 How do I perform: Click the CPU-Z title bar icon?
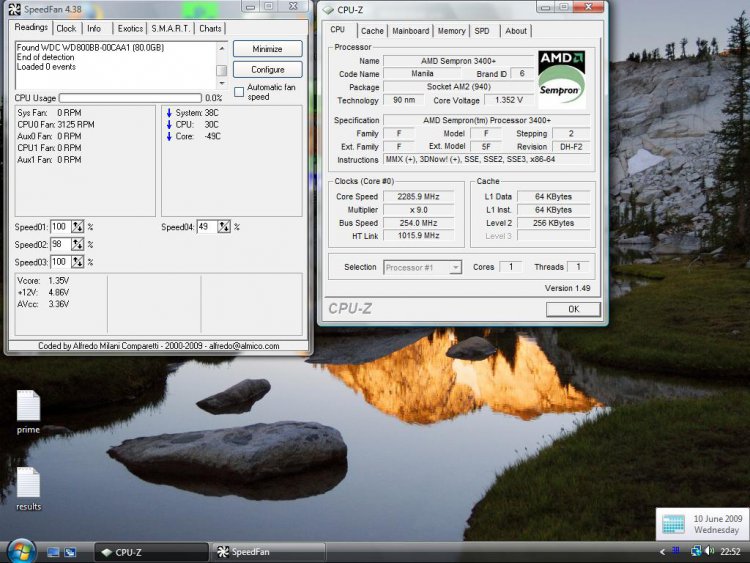(x=328, y=10)
